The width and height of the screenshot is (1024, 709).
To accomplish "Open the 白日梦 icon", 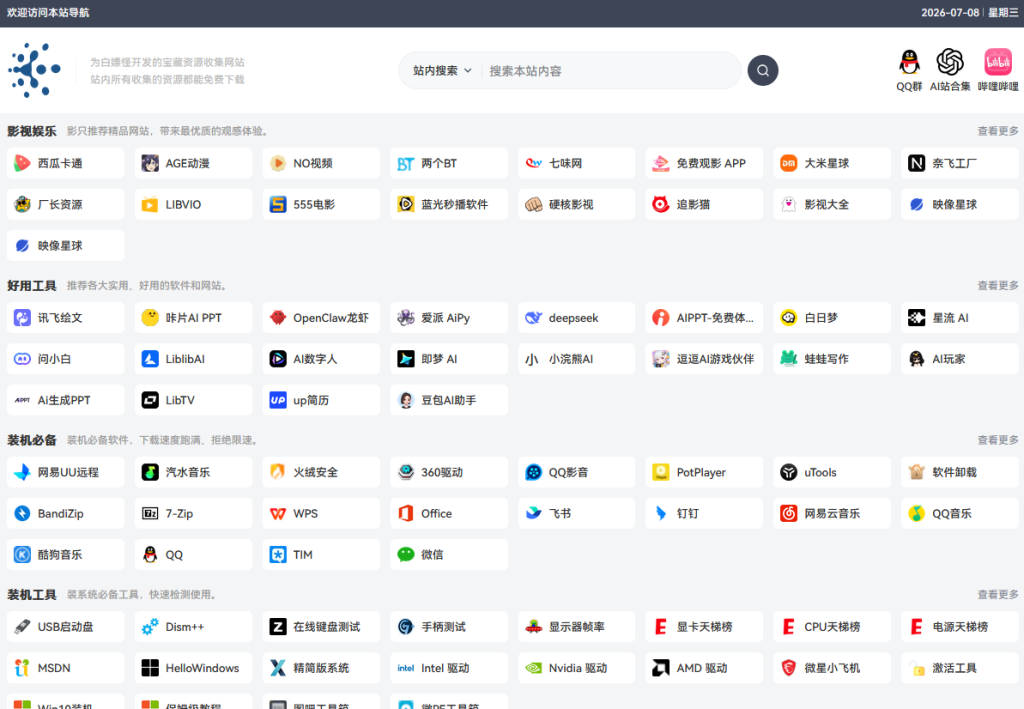I will [x=789, y=318].
